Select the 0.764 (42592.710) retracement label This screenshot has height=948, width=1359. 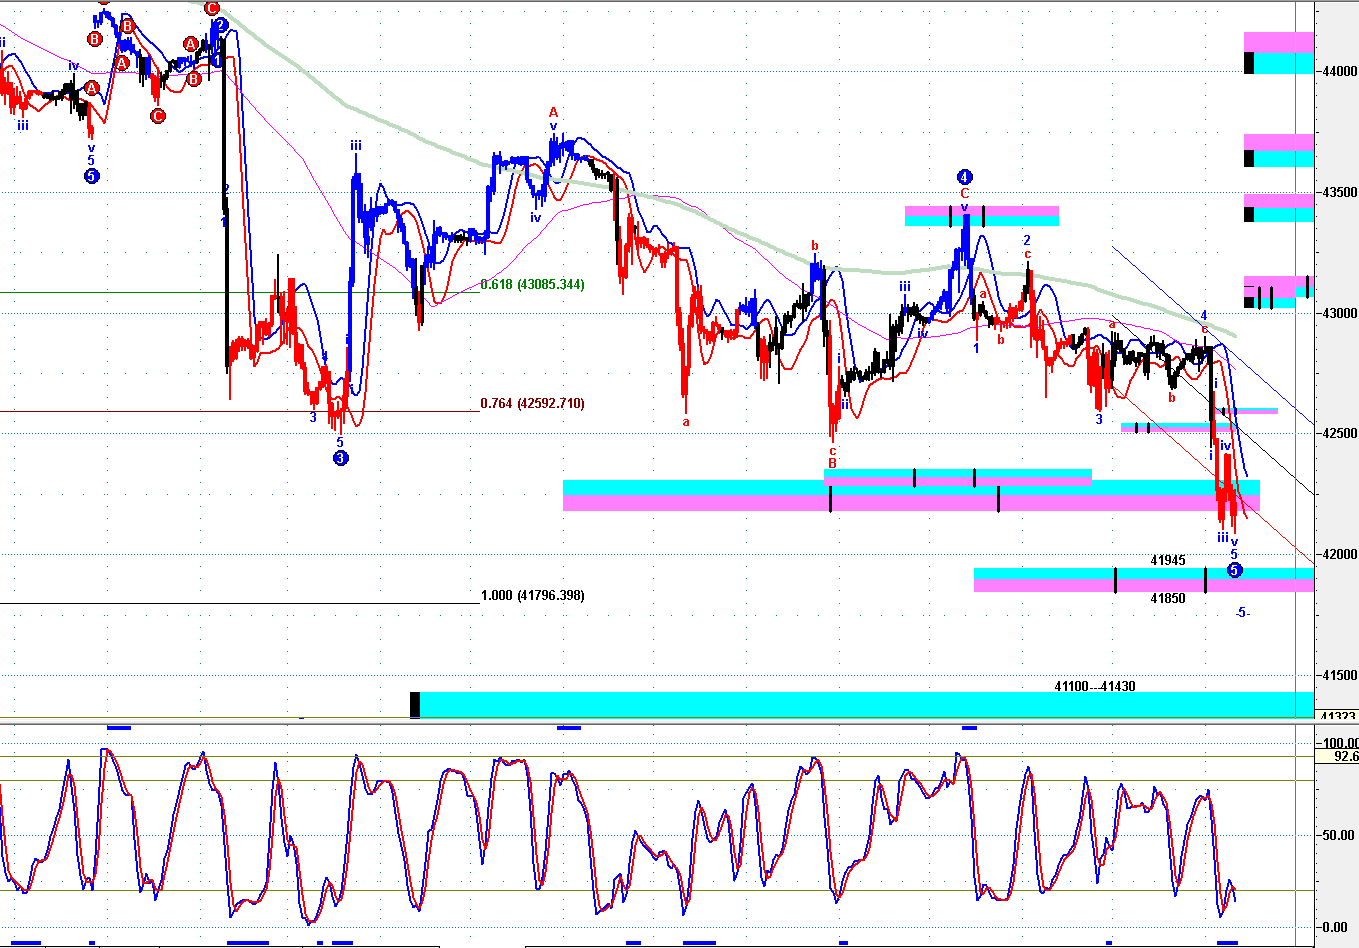[532, 404]
